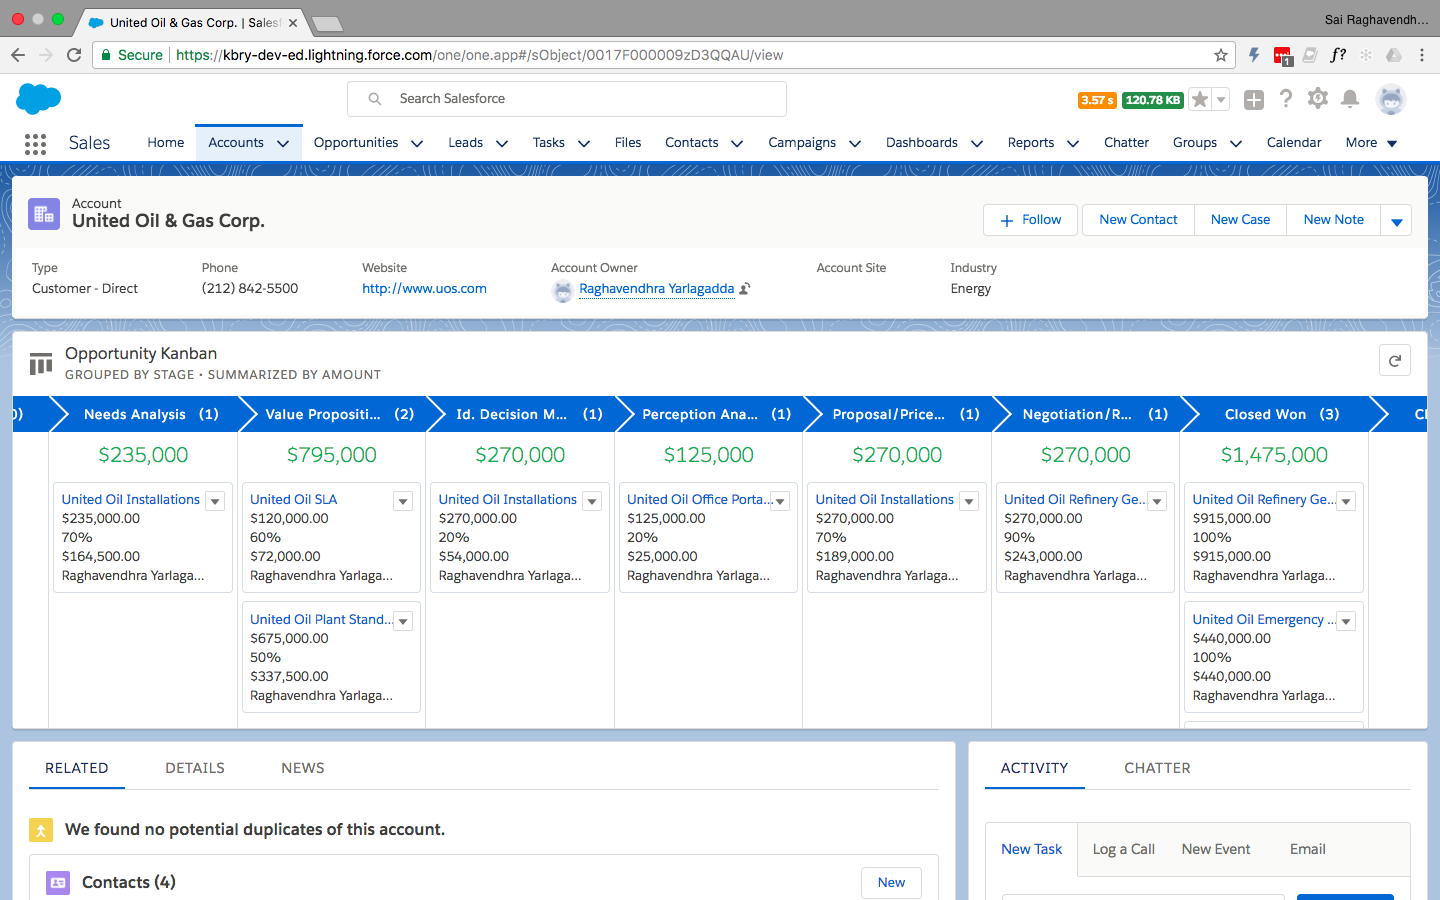This screenshot has width=1440, height=900.
Task: Switch to the NEWS tab
Action: point(303,768)
